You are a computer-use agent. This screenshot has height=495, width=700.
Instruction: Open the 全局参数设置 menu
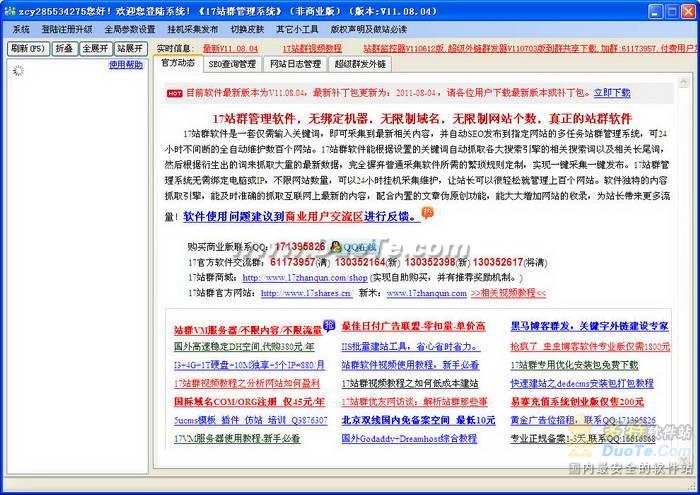(x=130, y=29)
